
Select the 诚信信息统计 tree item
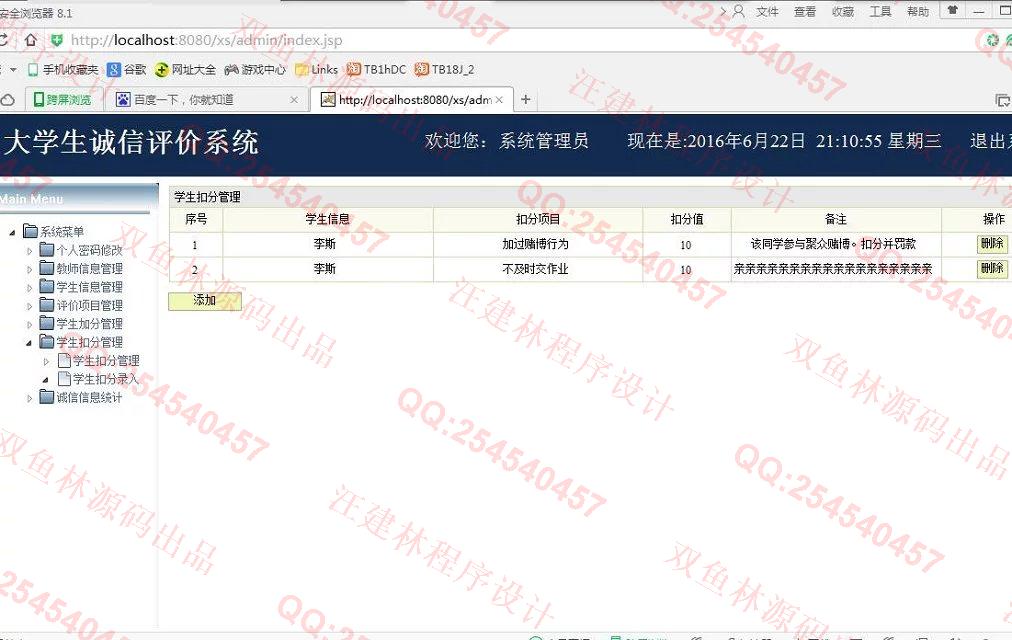[x=89, y=397]
